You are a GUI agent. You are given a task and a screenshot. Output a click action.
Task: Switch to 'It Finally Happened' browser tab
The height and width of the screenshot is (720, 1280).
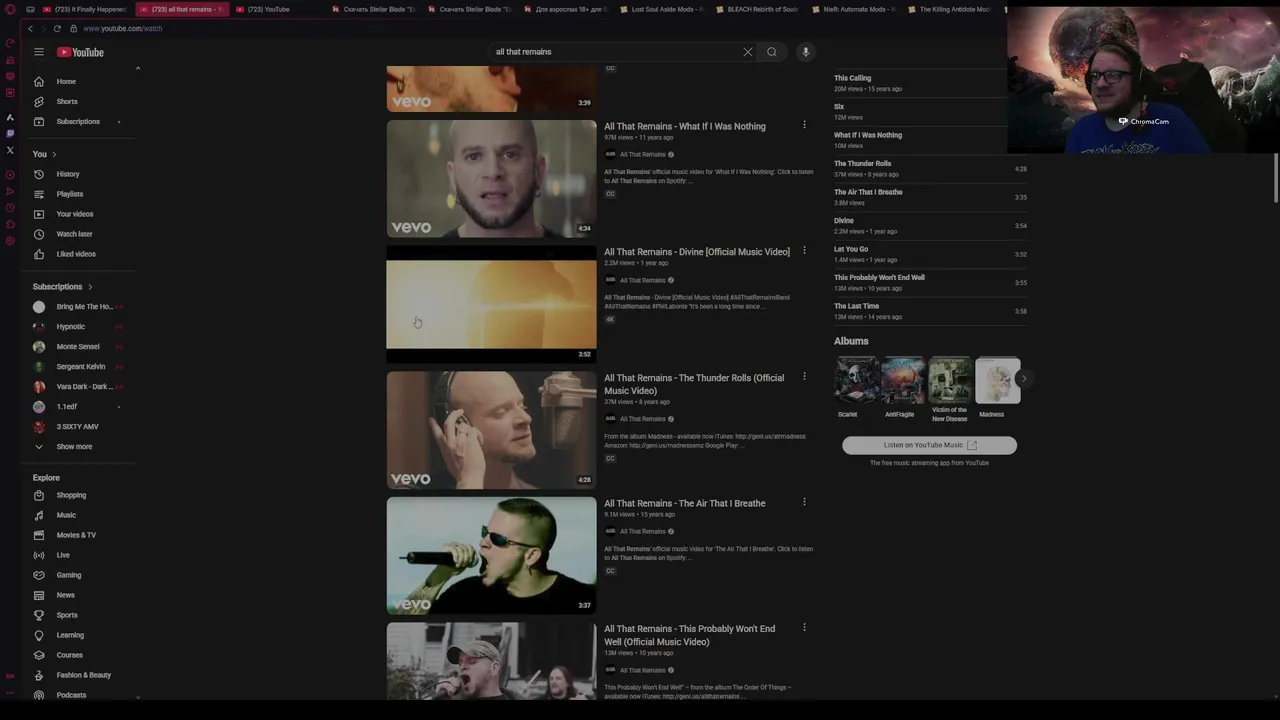(x=85, y=9)
